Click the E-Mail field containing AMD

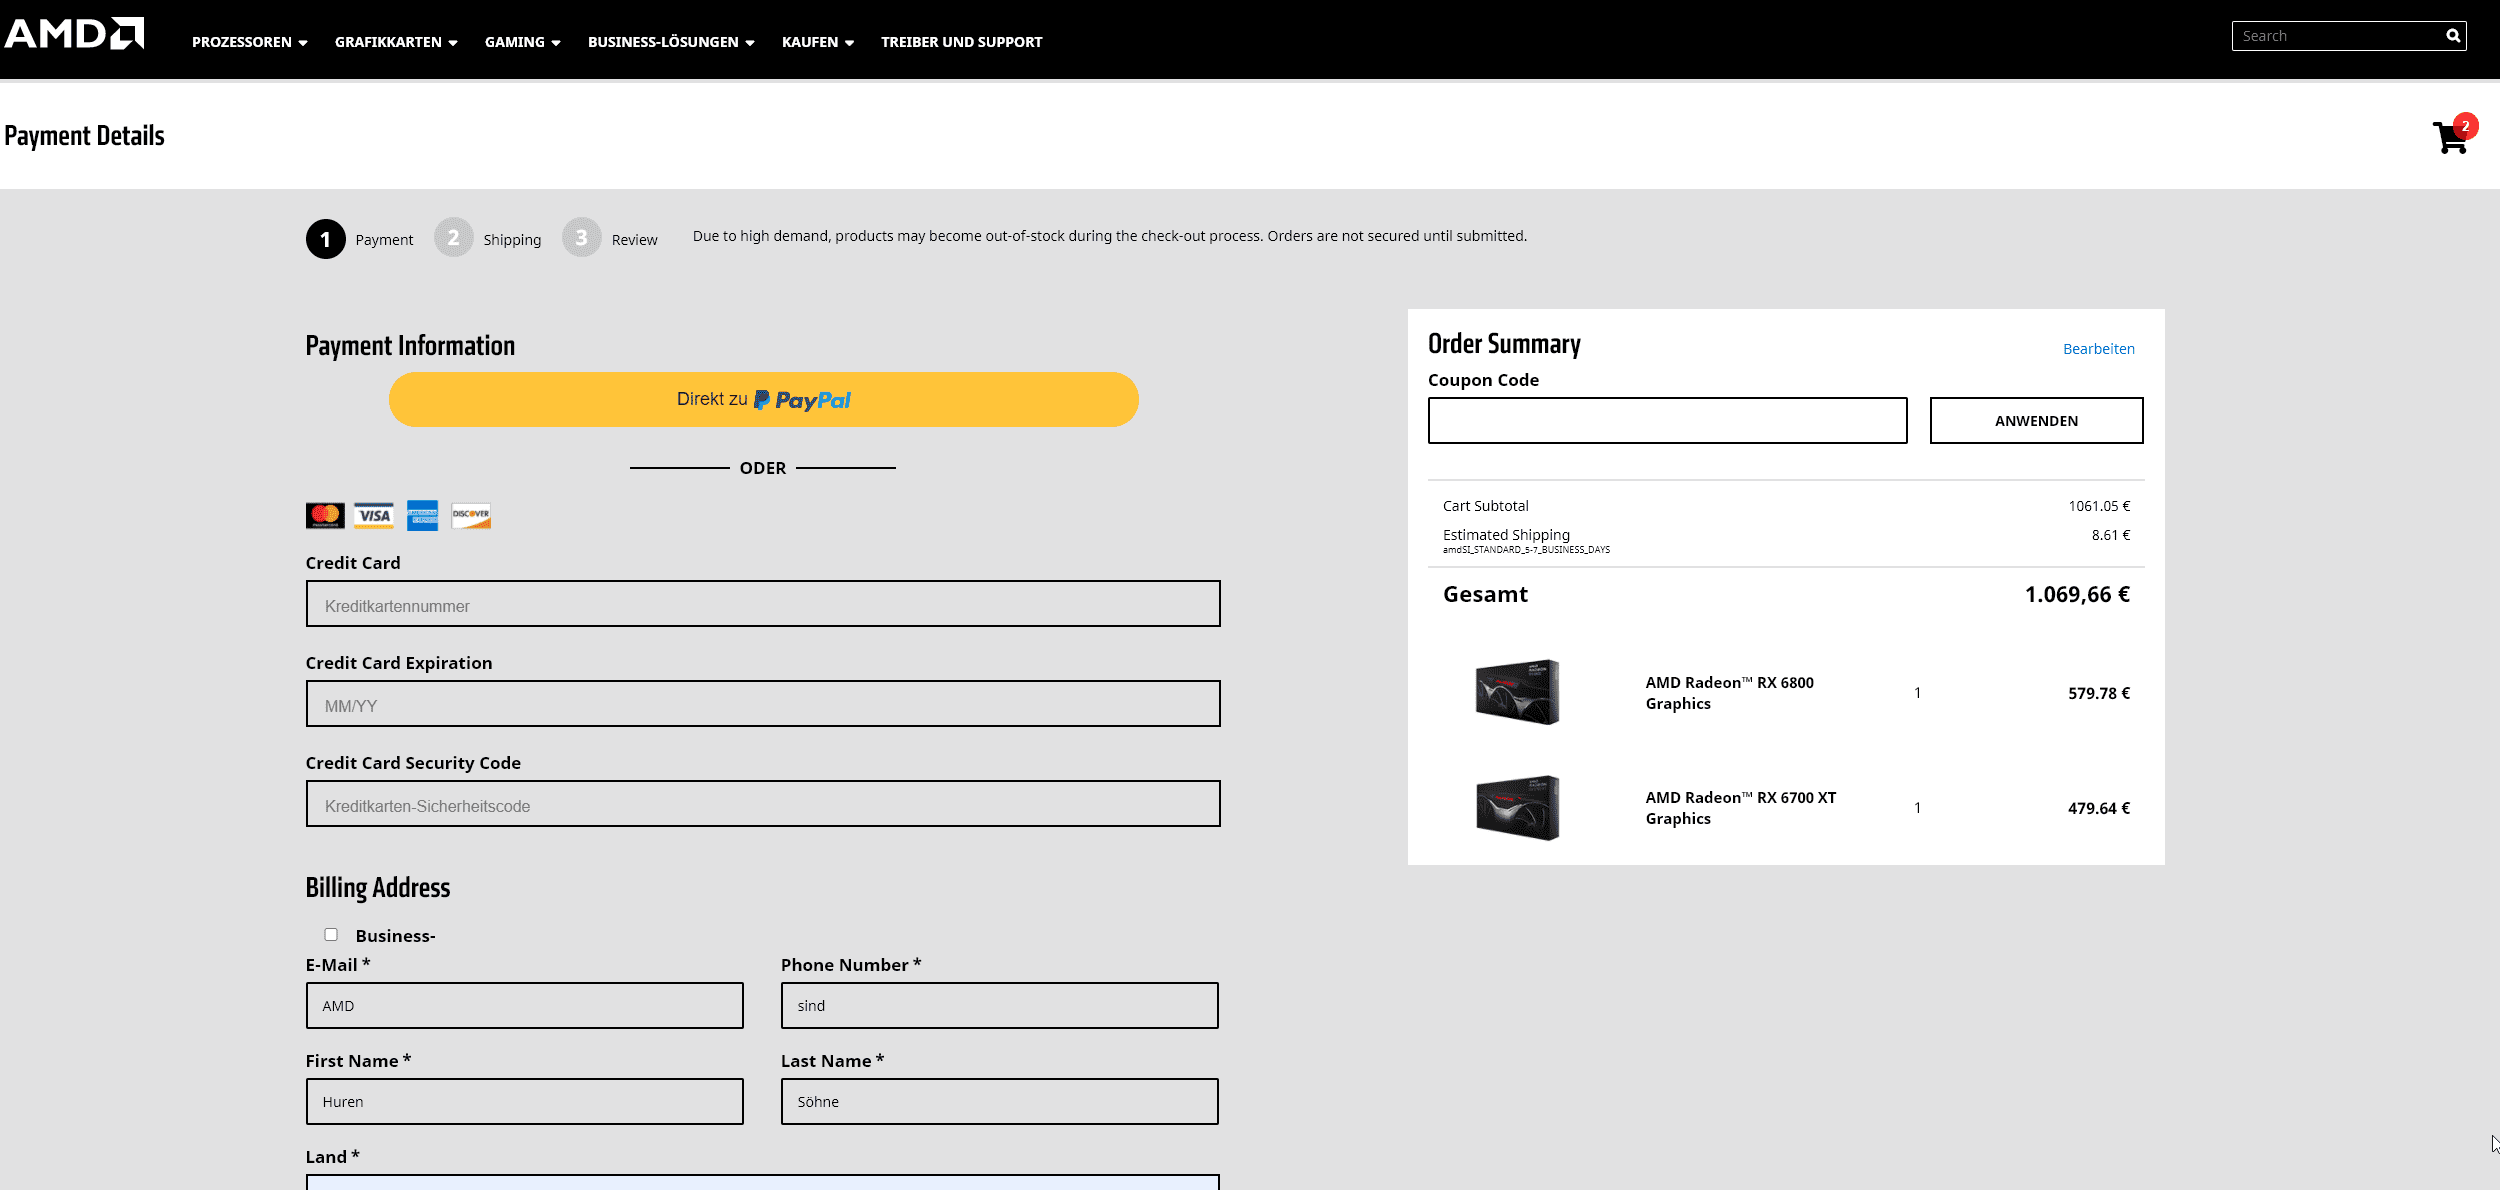pyautogui.click(x=525, y=1005)
